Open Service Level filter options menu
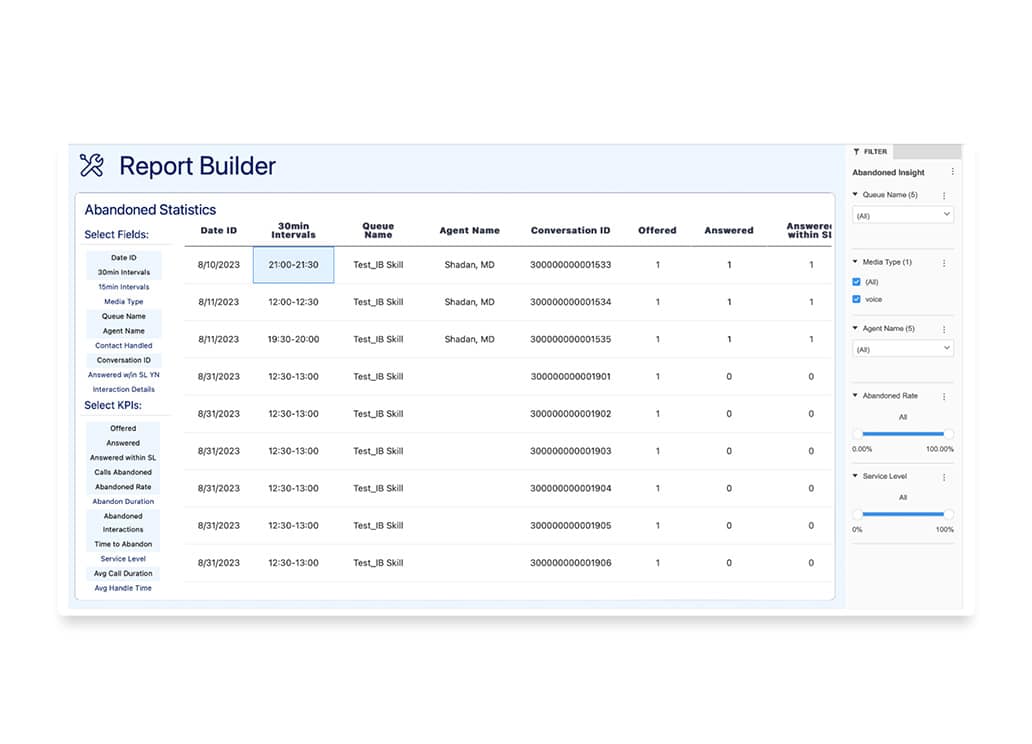Image resolution: width=1032 pixels, height=744 pixels. click(x=944, y=477)
